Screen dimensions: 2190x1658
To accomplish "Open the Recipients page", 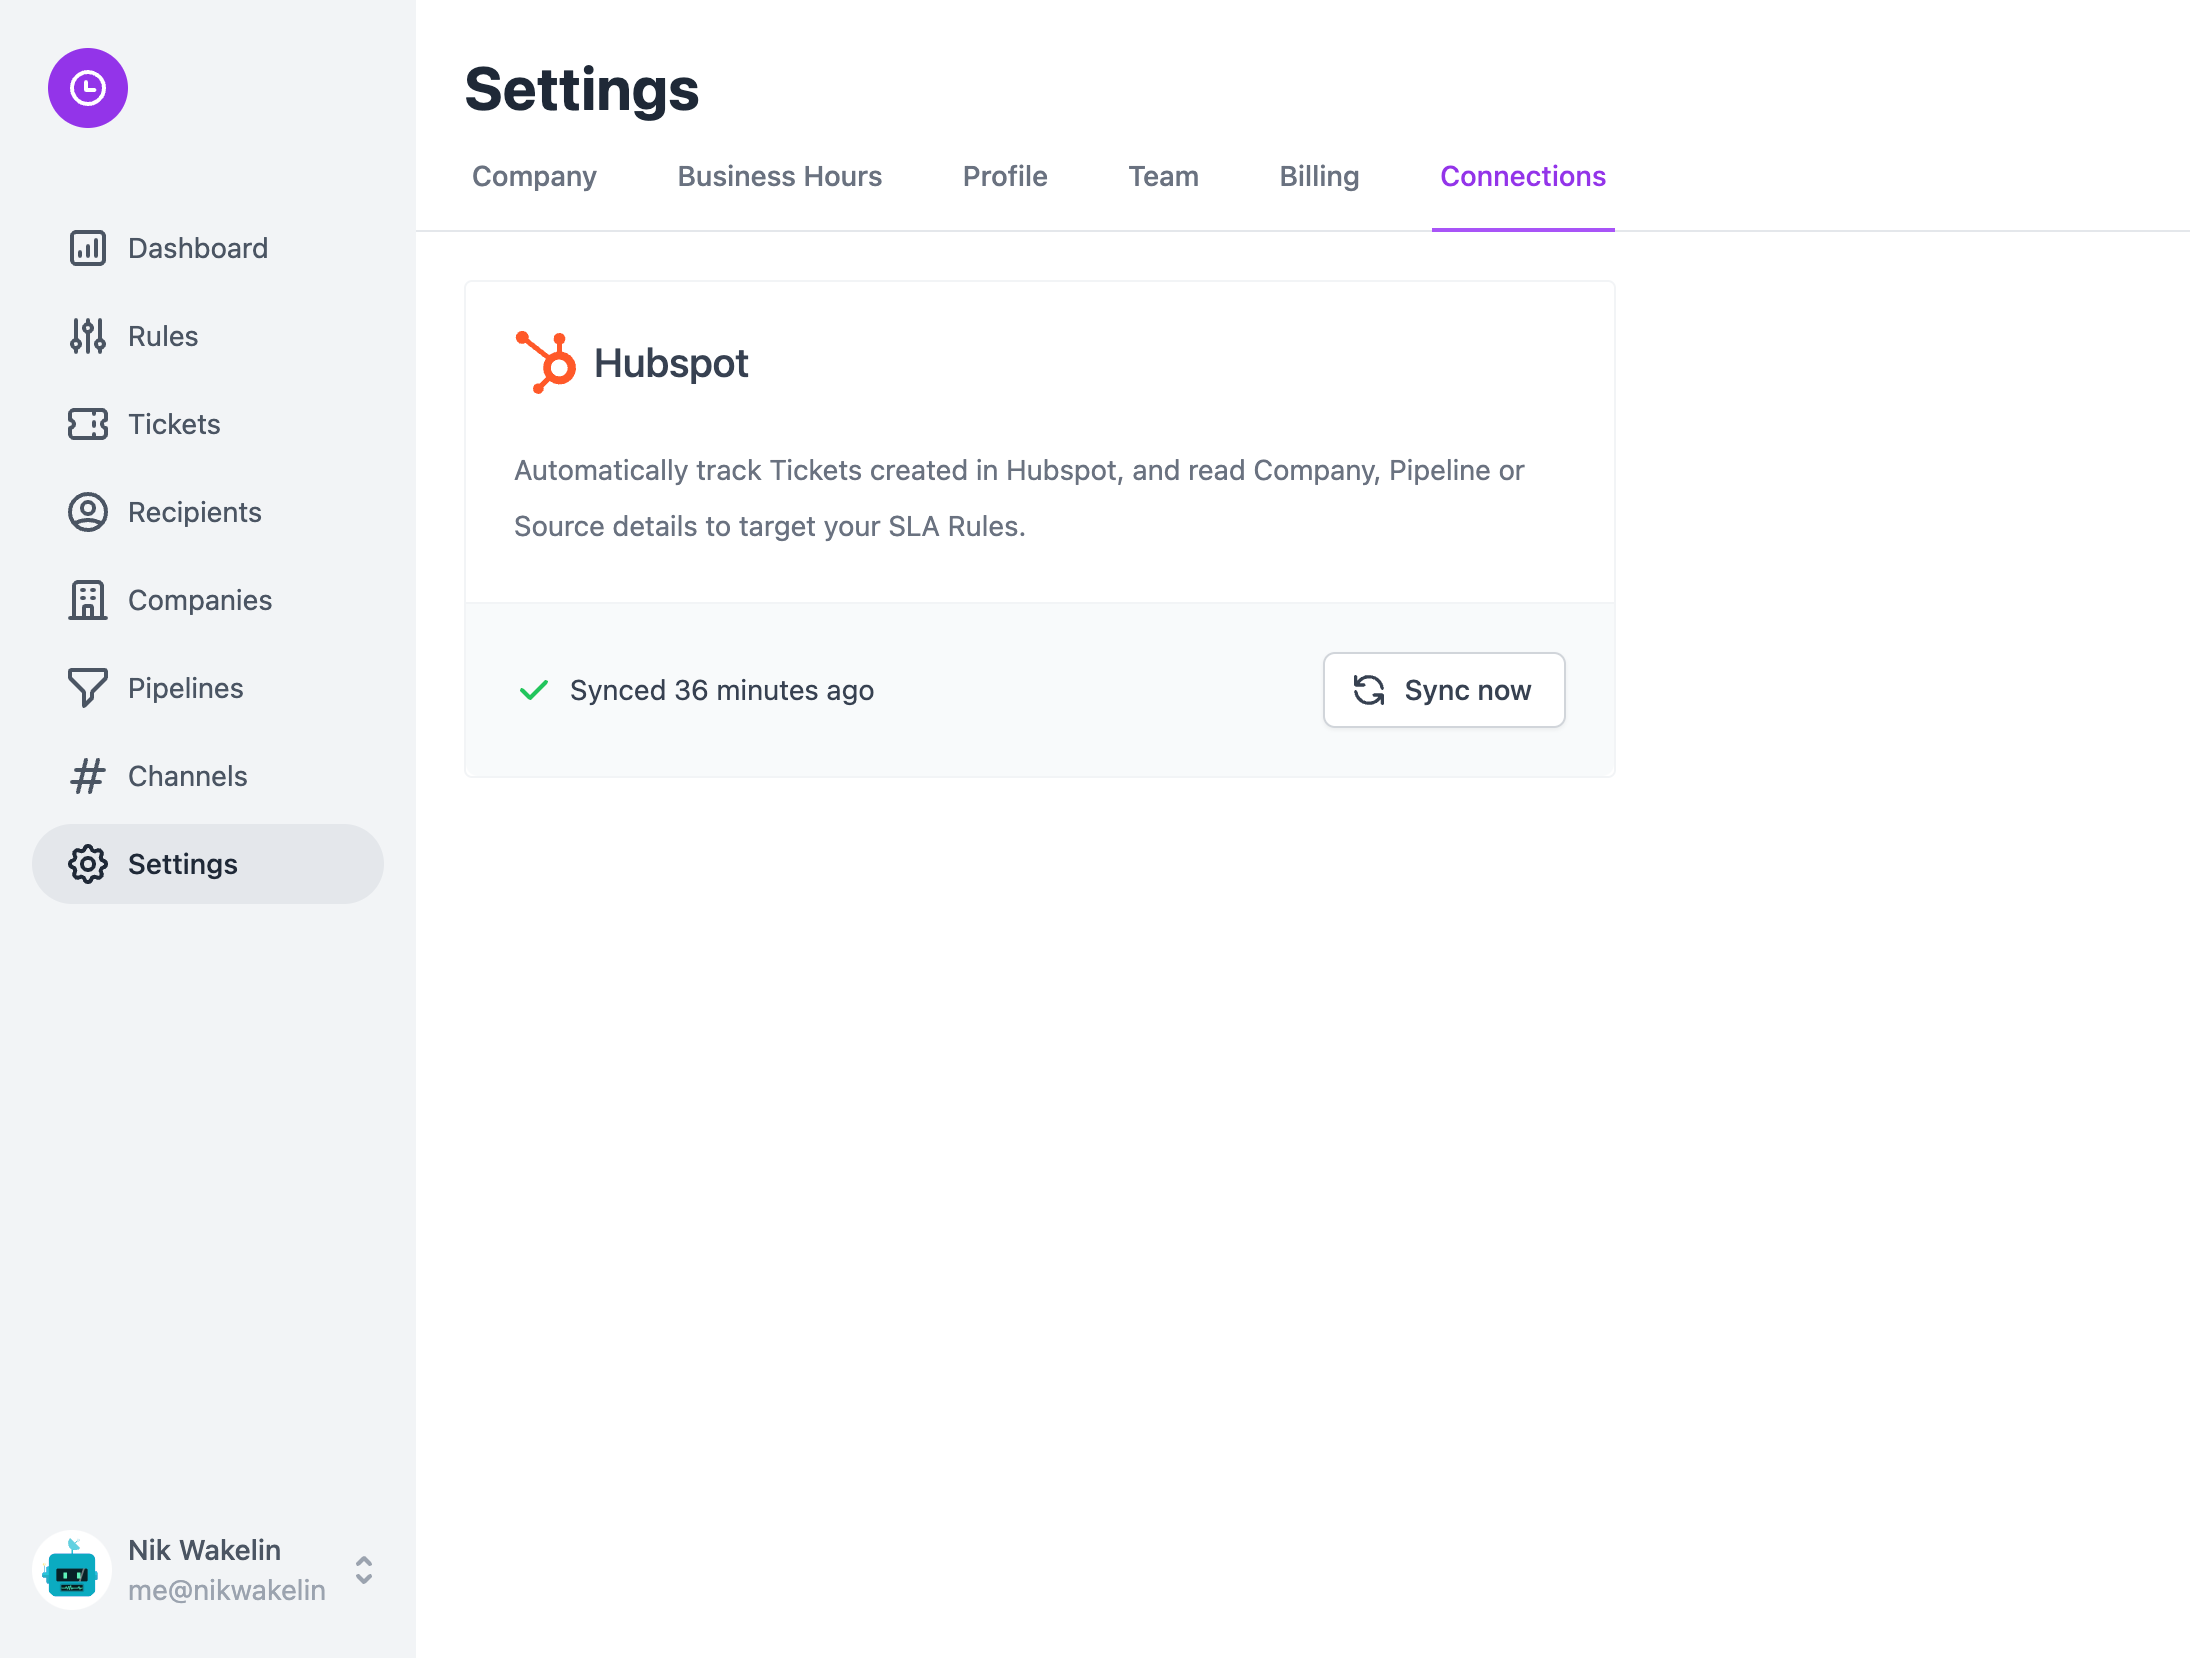I will [x=208, y=512].
